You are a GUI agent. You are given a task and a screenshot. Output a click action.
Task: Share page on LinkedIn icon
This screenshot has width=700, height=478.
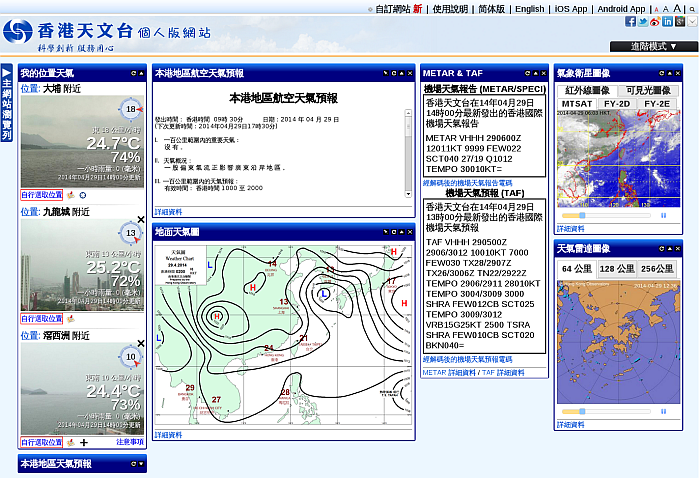(x=667, y=21)
